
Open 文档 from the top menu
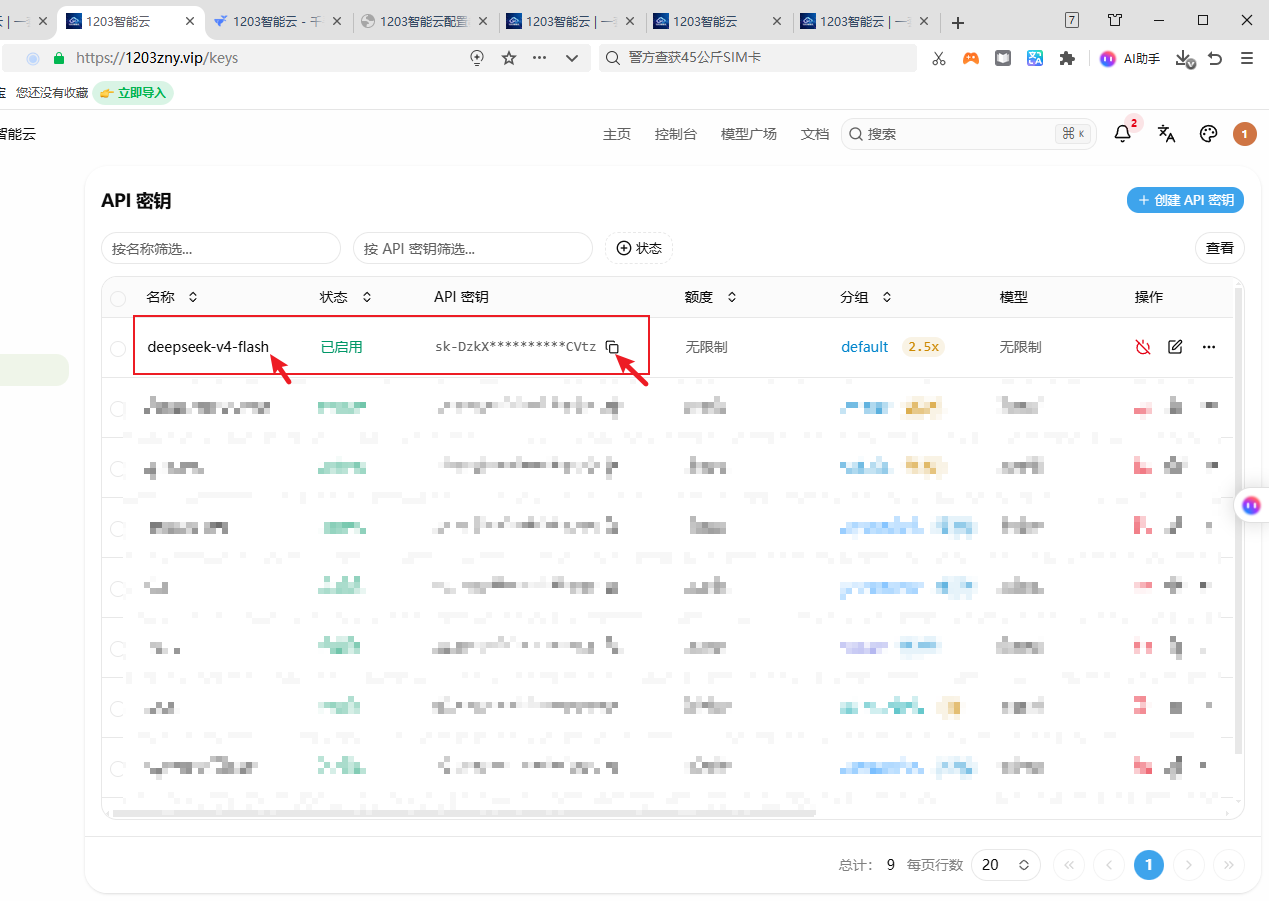click(x=815, y=134)
